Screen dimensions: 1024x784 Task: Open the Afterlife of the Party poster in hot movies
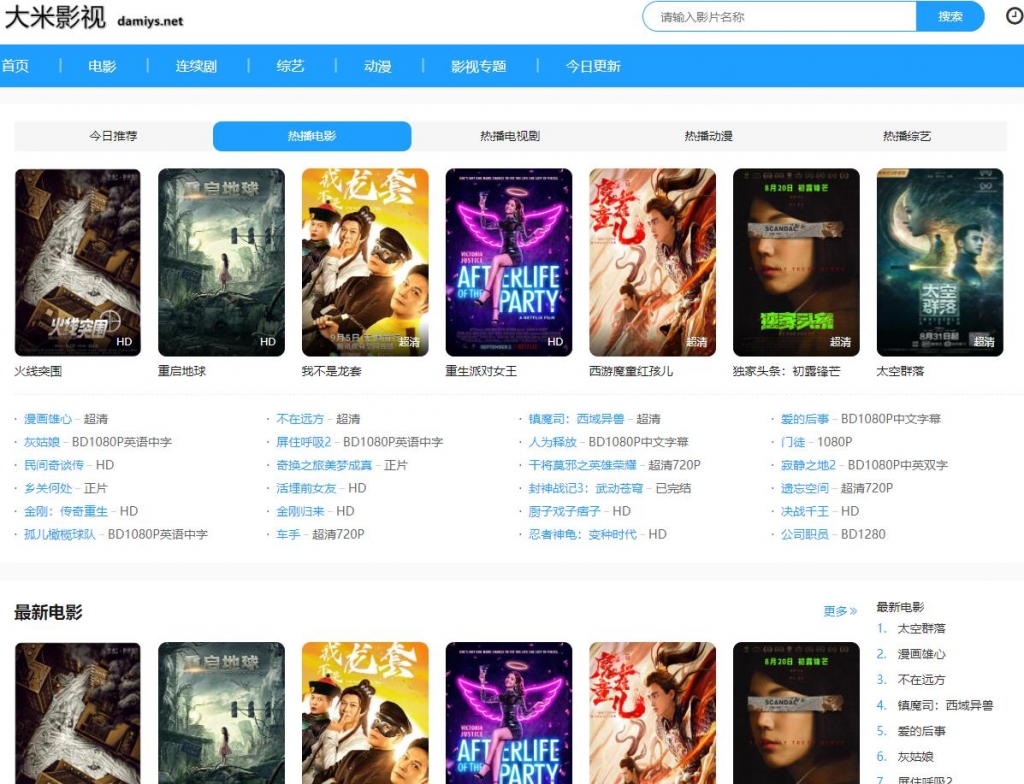[509, 263]
